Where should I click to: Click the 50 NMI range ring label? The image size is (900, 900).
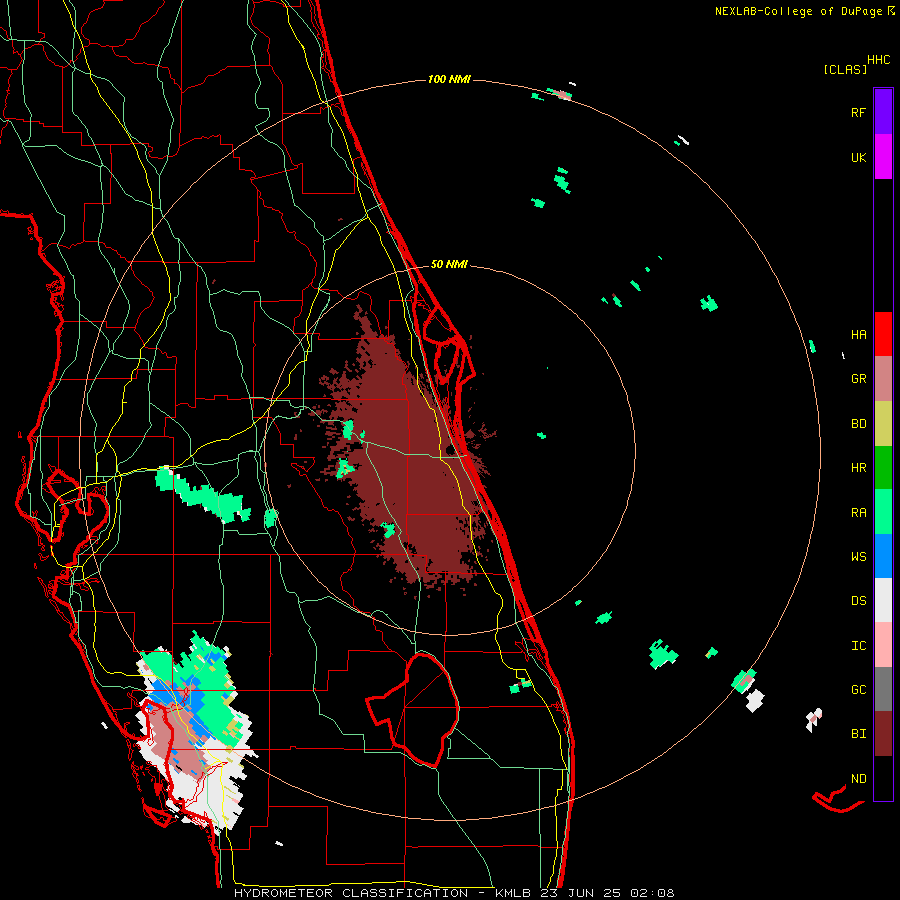coord(449,264)
